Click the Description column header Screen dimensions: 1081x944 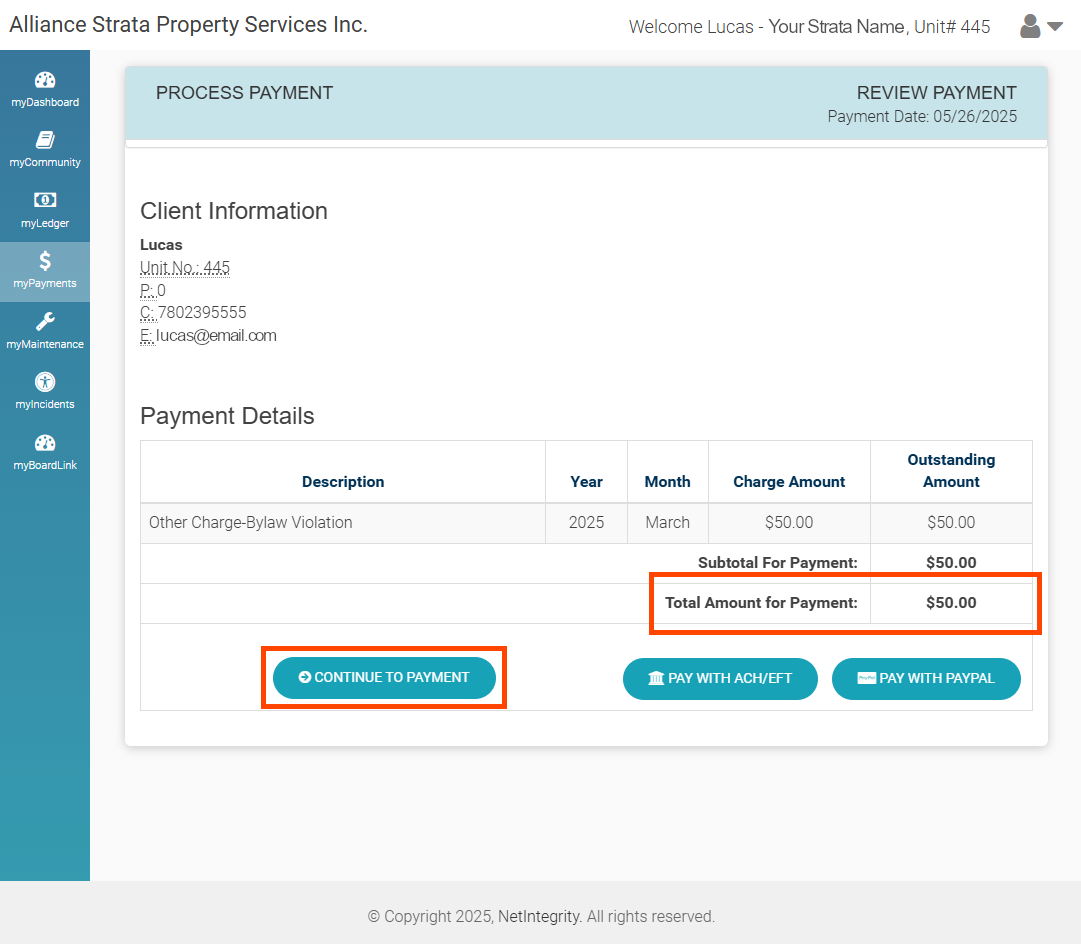(343, 481)
